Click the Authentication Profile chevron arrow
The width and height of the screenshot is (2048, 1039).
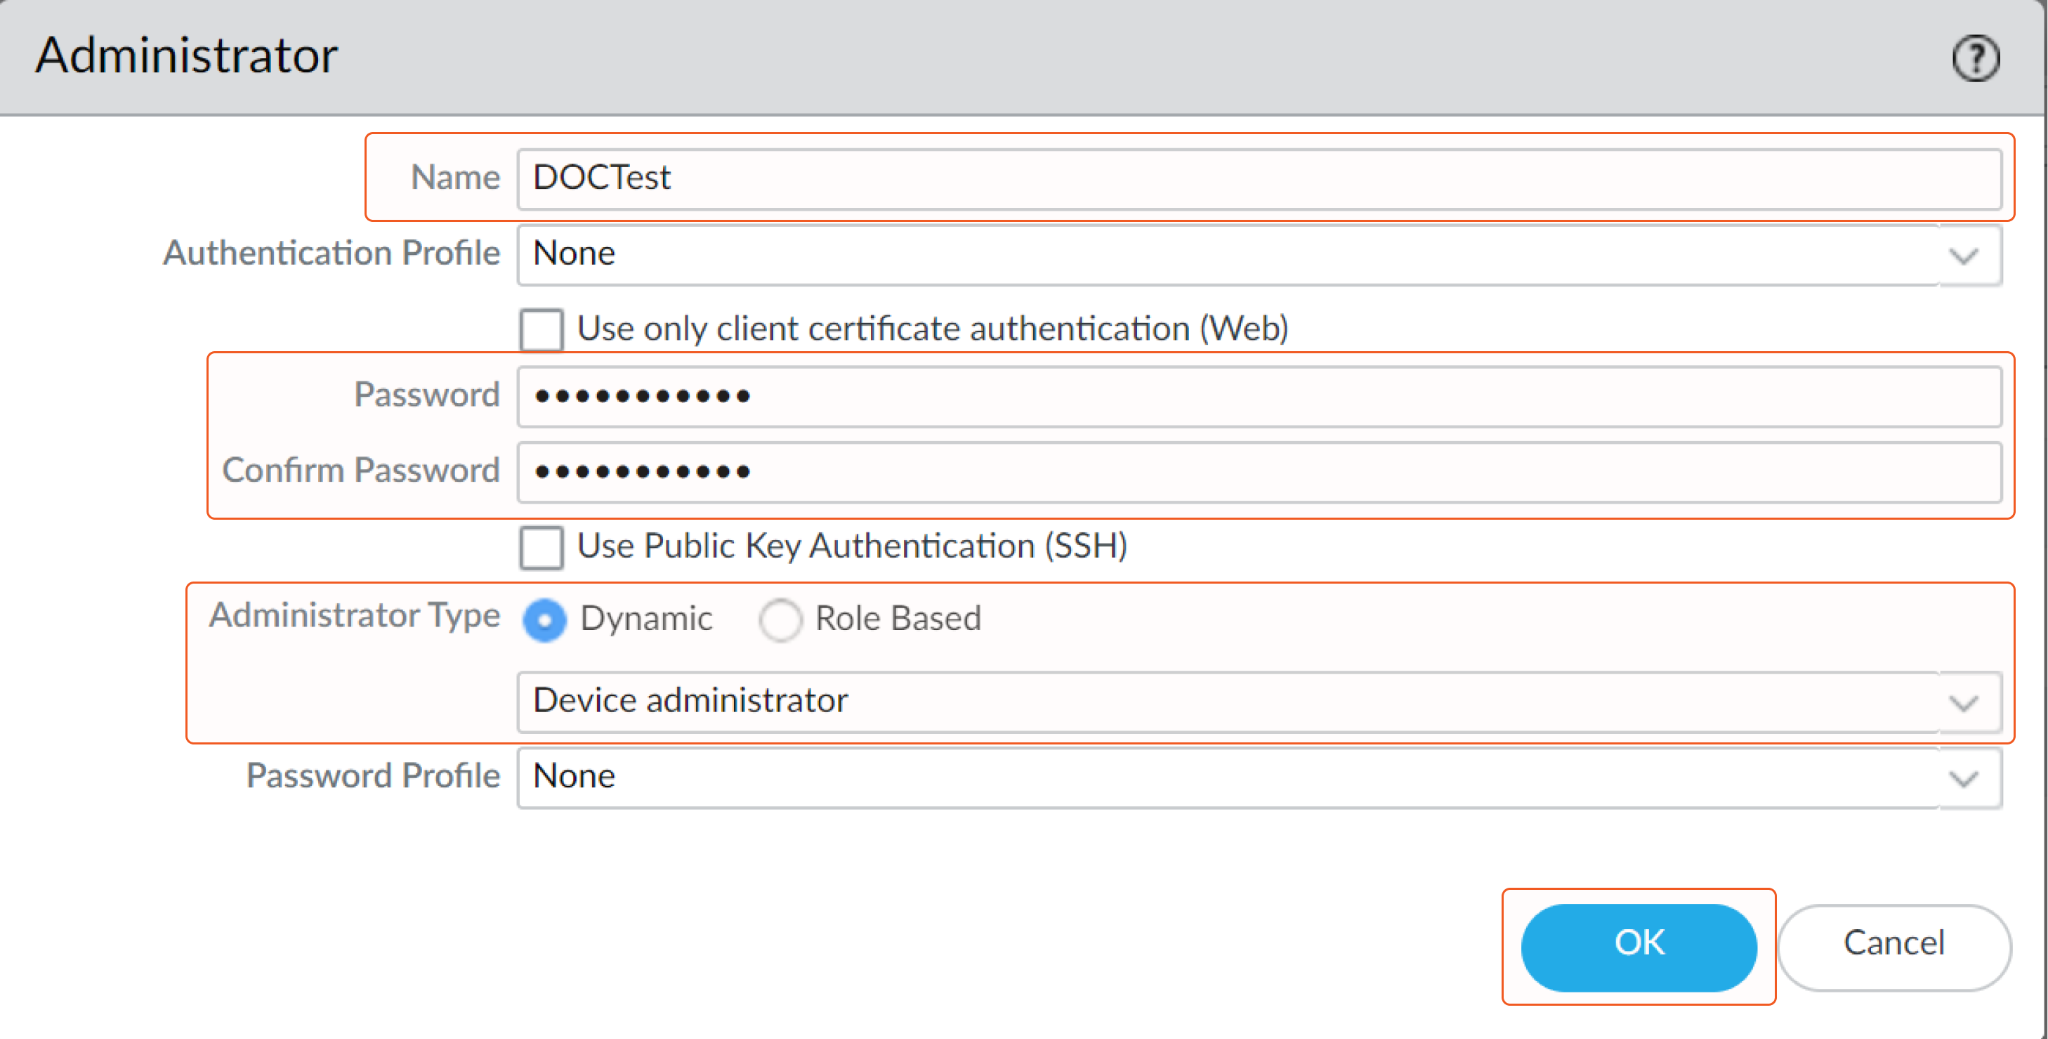1964,256
